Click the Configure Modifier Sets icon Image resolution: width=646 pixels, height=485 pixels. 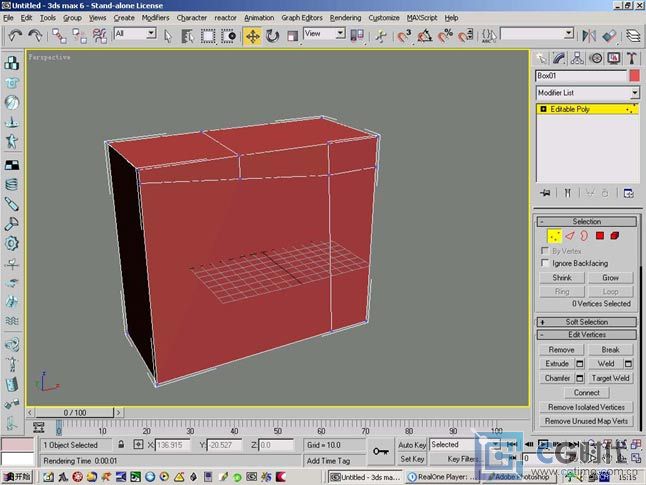click(629, 193)
